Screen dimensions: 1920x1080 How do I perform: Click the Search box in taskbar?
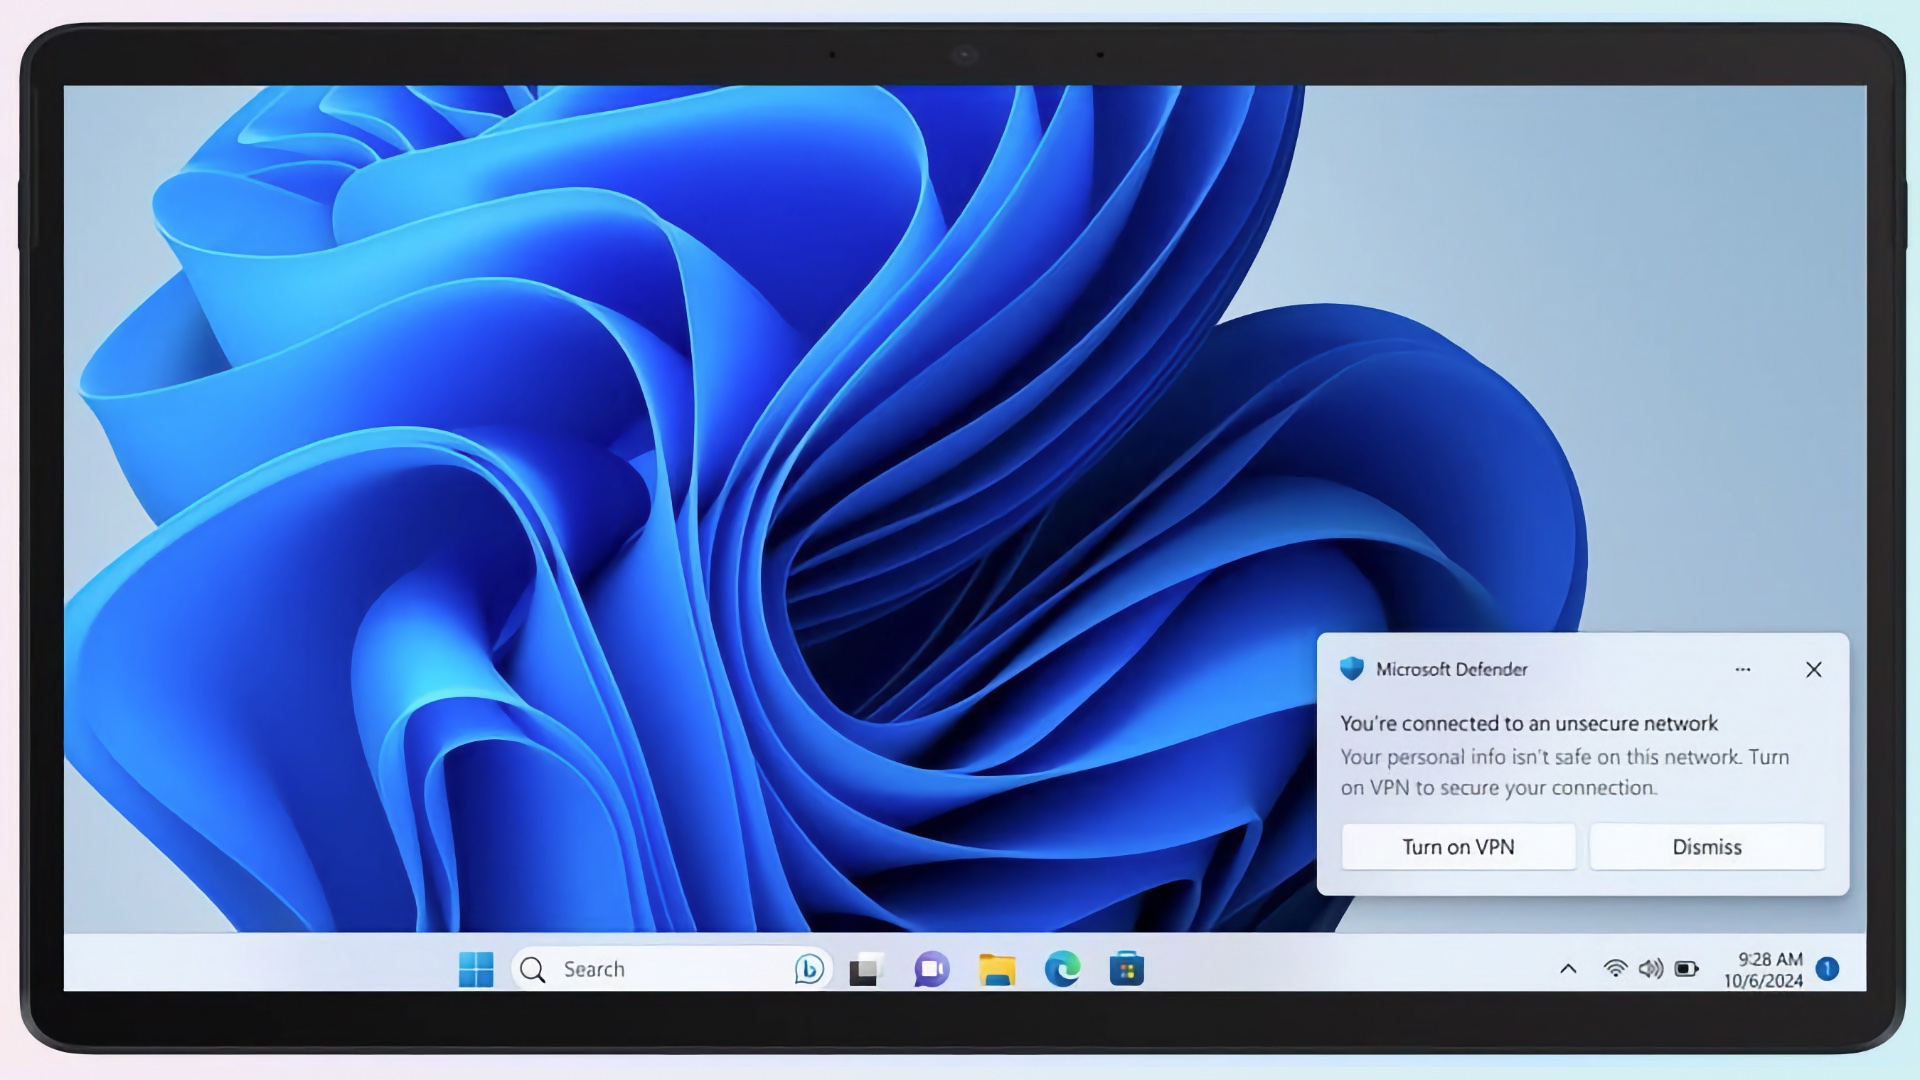coord(672,969)
